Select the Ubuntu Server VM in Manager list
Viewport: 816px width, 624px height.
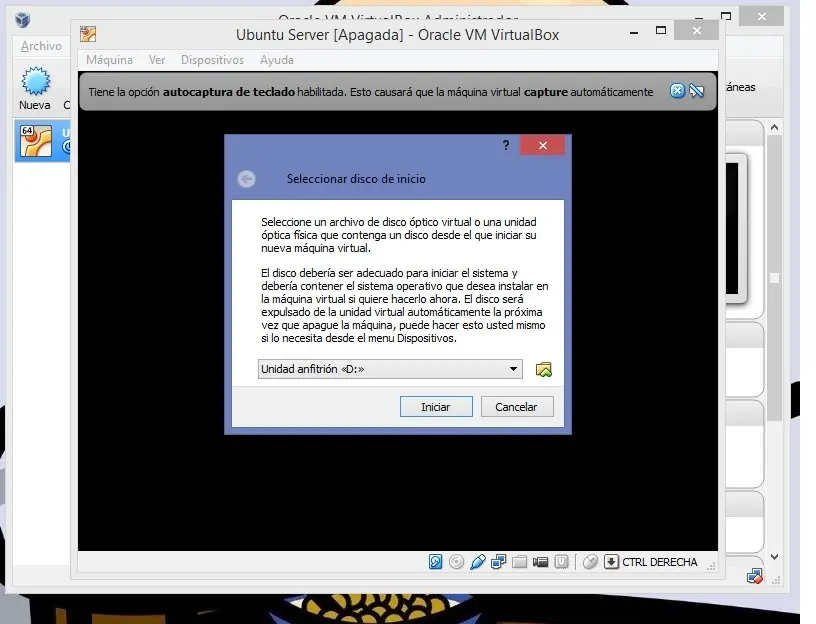pyautogui.click(x=43, y=141)
